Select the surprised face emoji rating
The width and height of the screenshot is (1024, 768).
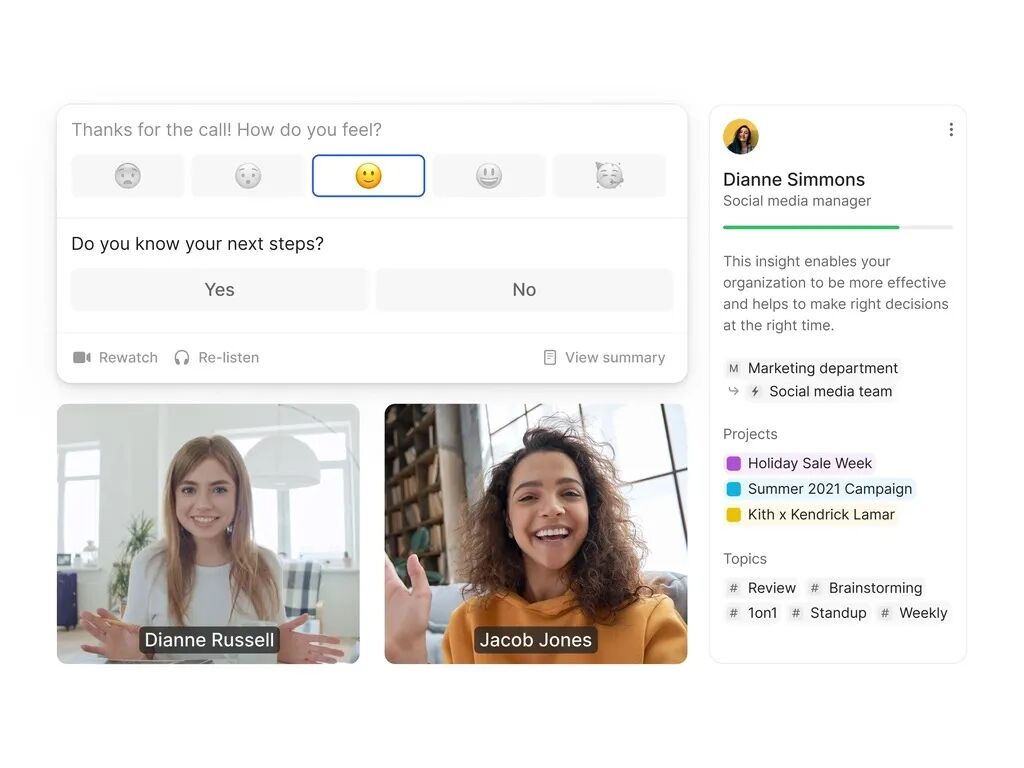point(248,176)
